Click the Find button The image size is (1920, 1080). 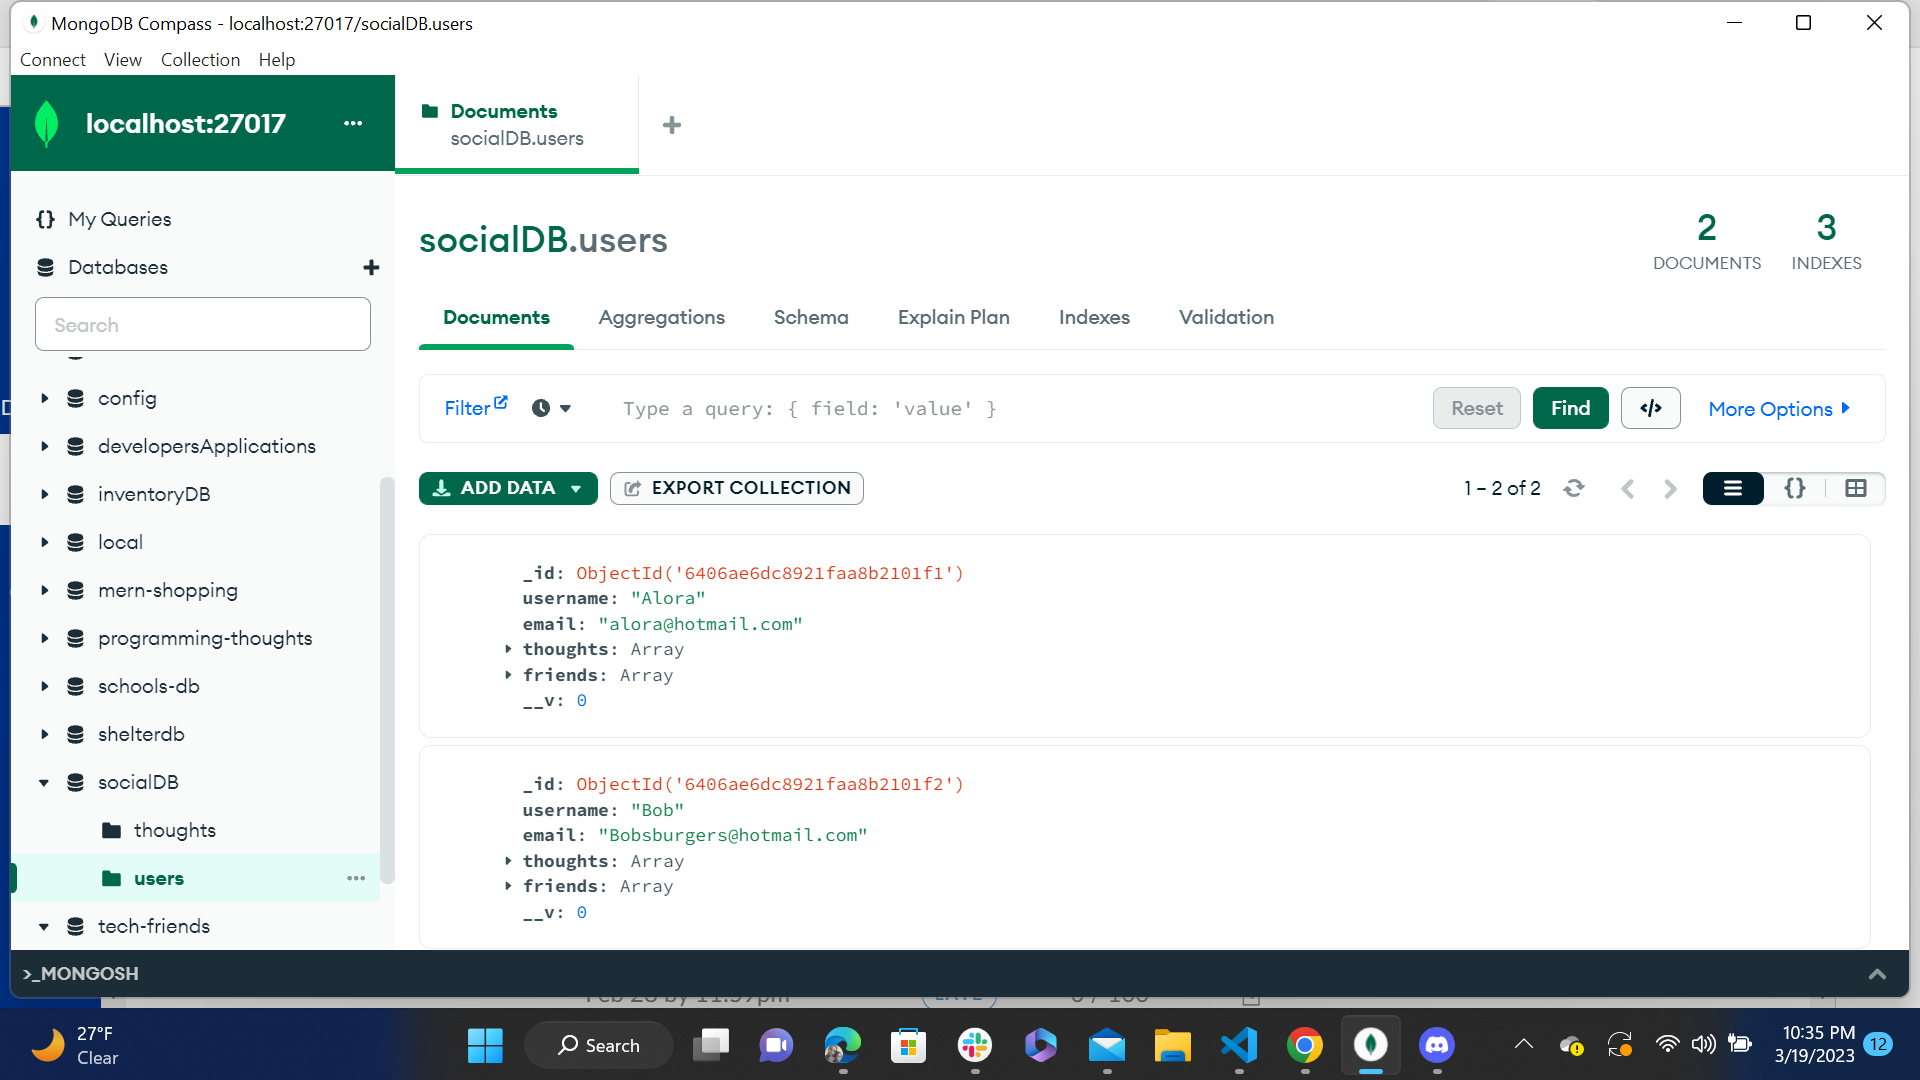1570,408
